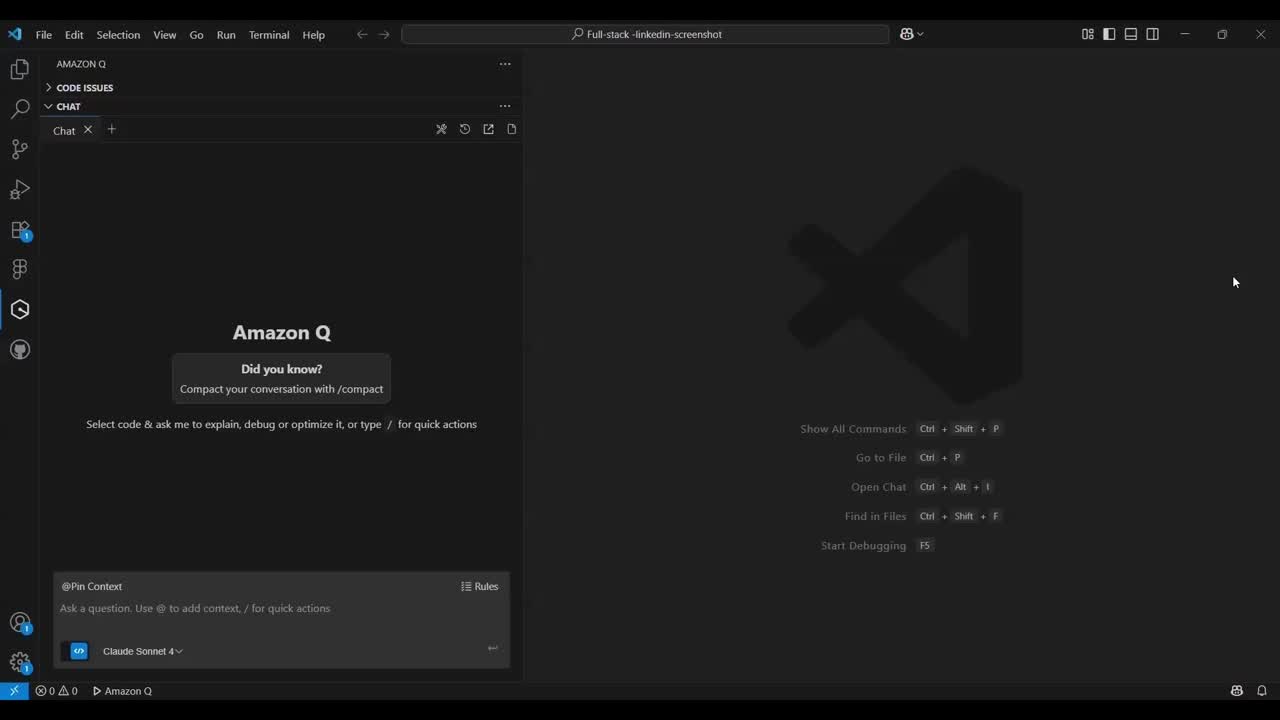The image size is (1280, 720).
Task: Add a new chat tab
Action: click(x=111, y=129)
